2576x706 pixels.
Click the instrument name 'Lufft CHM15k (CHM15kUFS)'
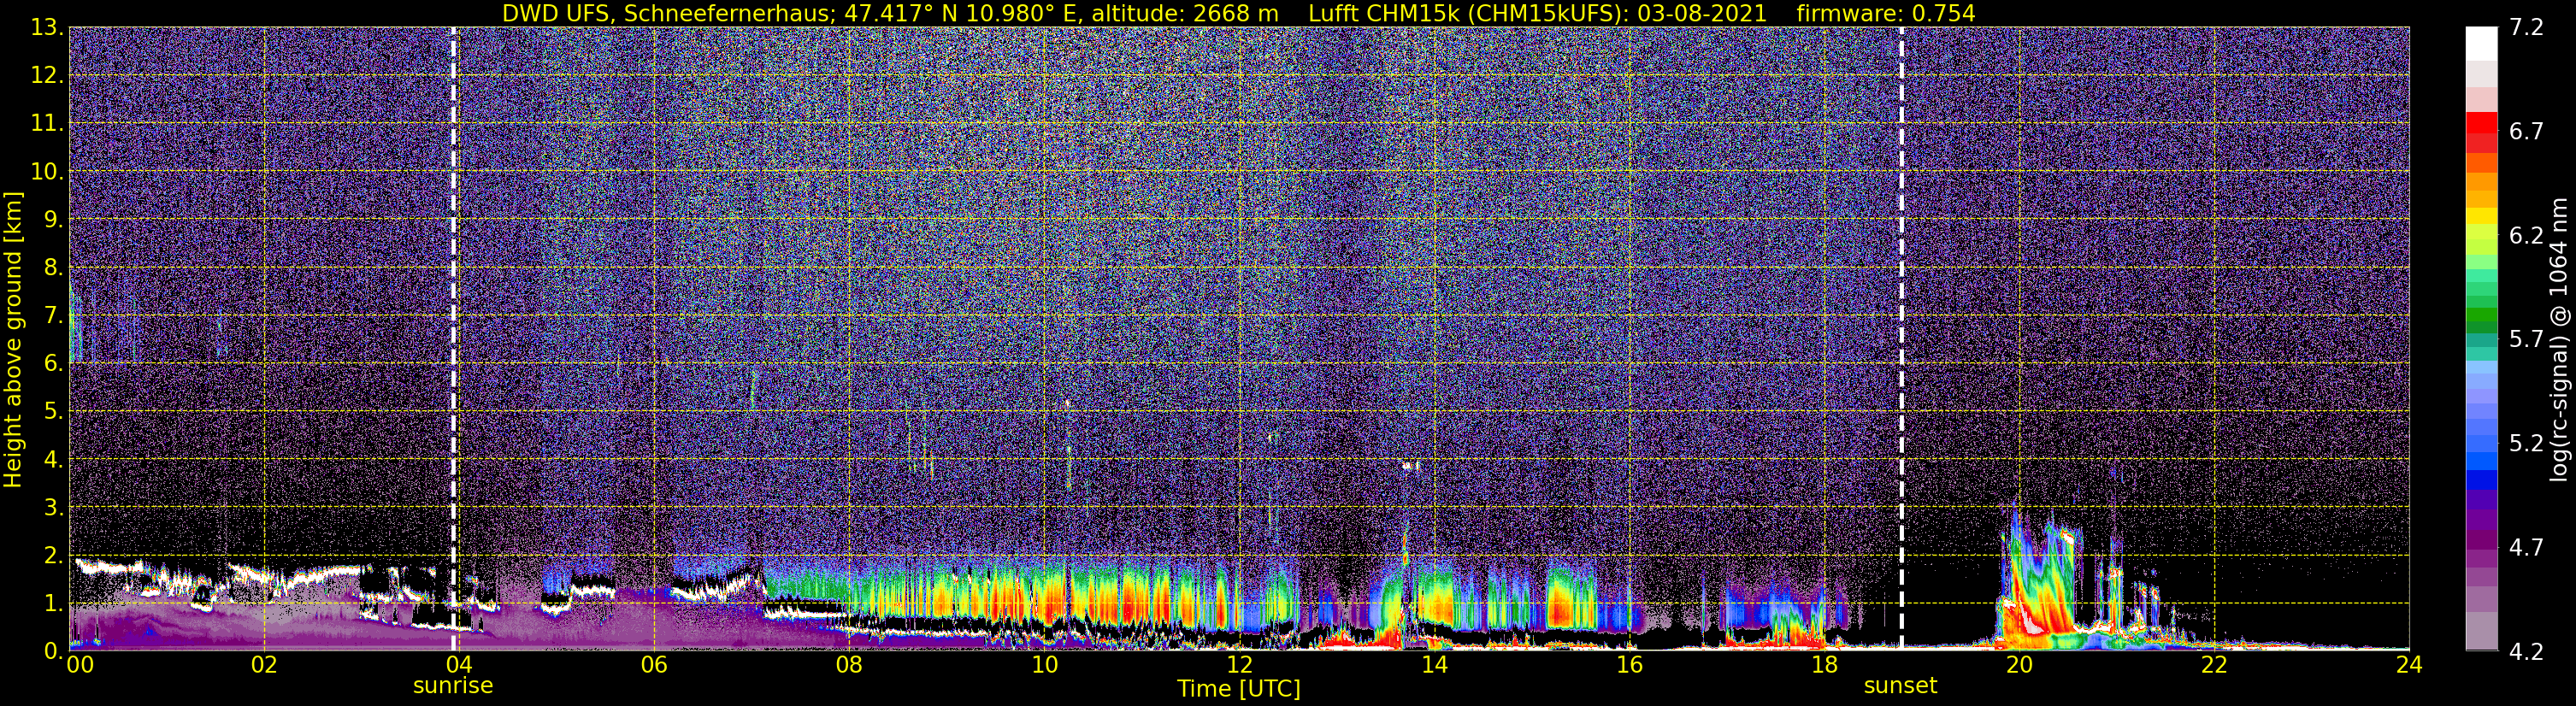pyautogui.click(x=1466, y=14)
